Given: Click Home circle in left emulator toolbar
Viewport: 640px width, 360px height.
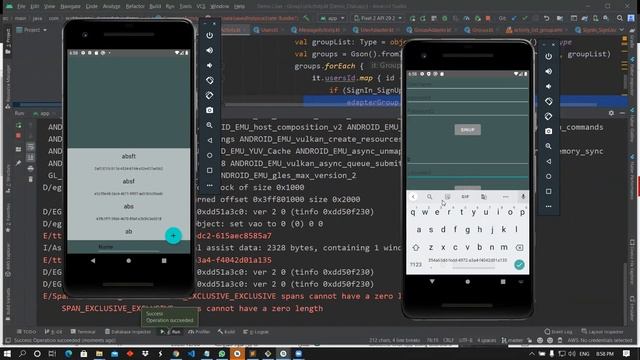Looking at the screenshot, I should click(x=209, y=156).
